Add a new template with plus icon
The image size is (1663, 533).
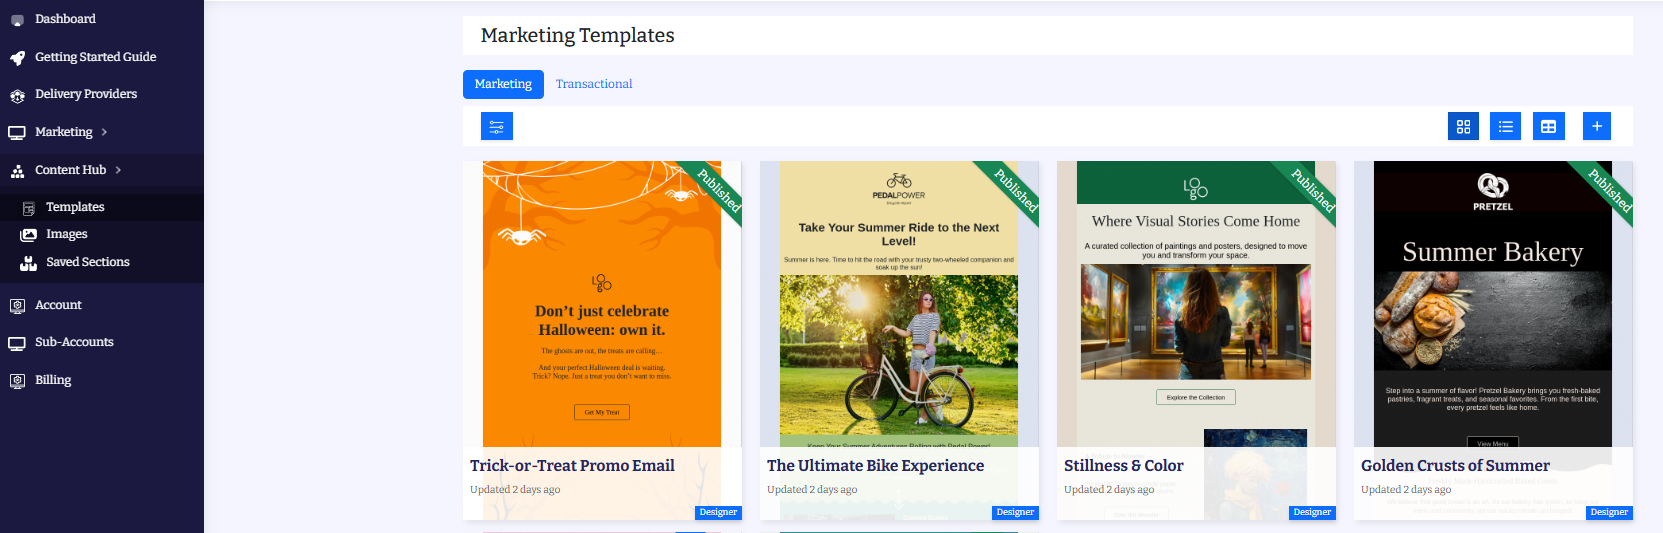[1596, 126]
